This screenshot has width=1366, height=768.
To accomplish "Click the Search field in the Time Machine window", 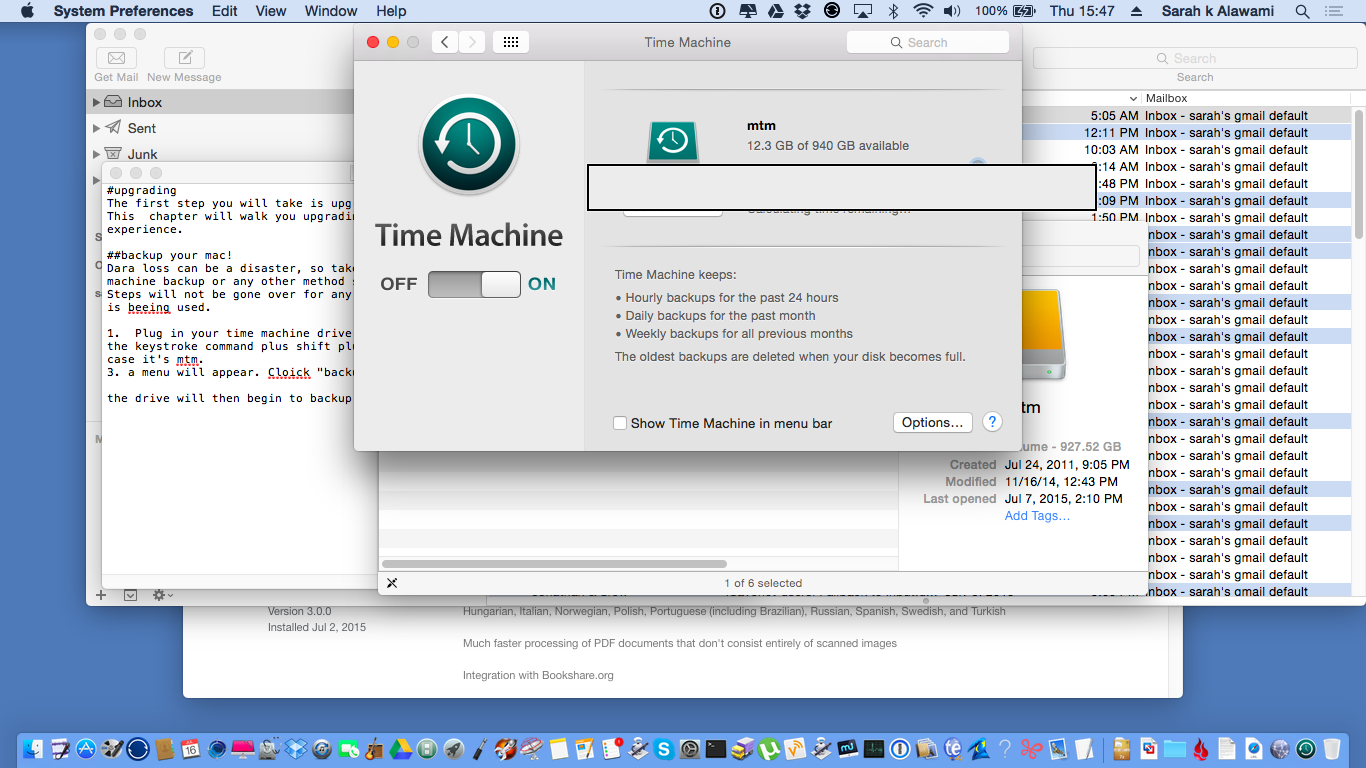I will [927, 41].
